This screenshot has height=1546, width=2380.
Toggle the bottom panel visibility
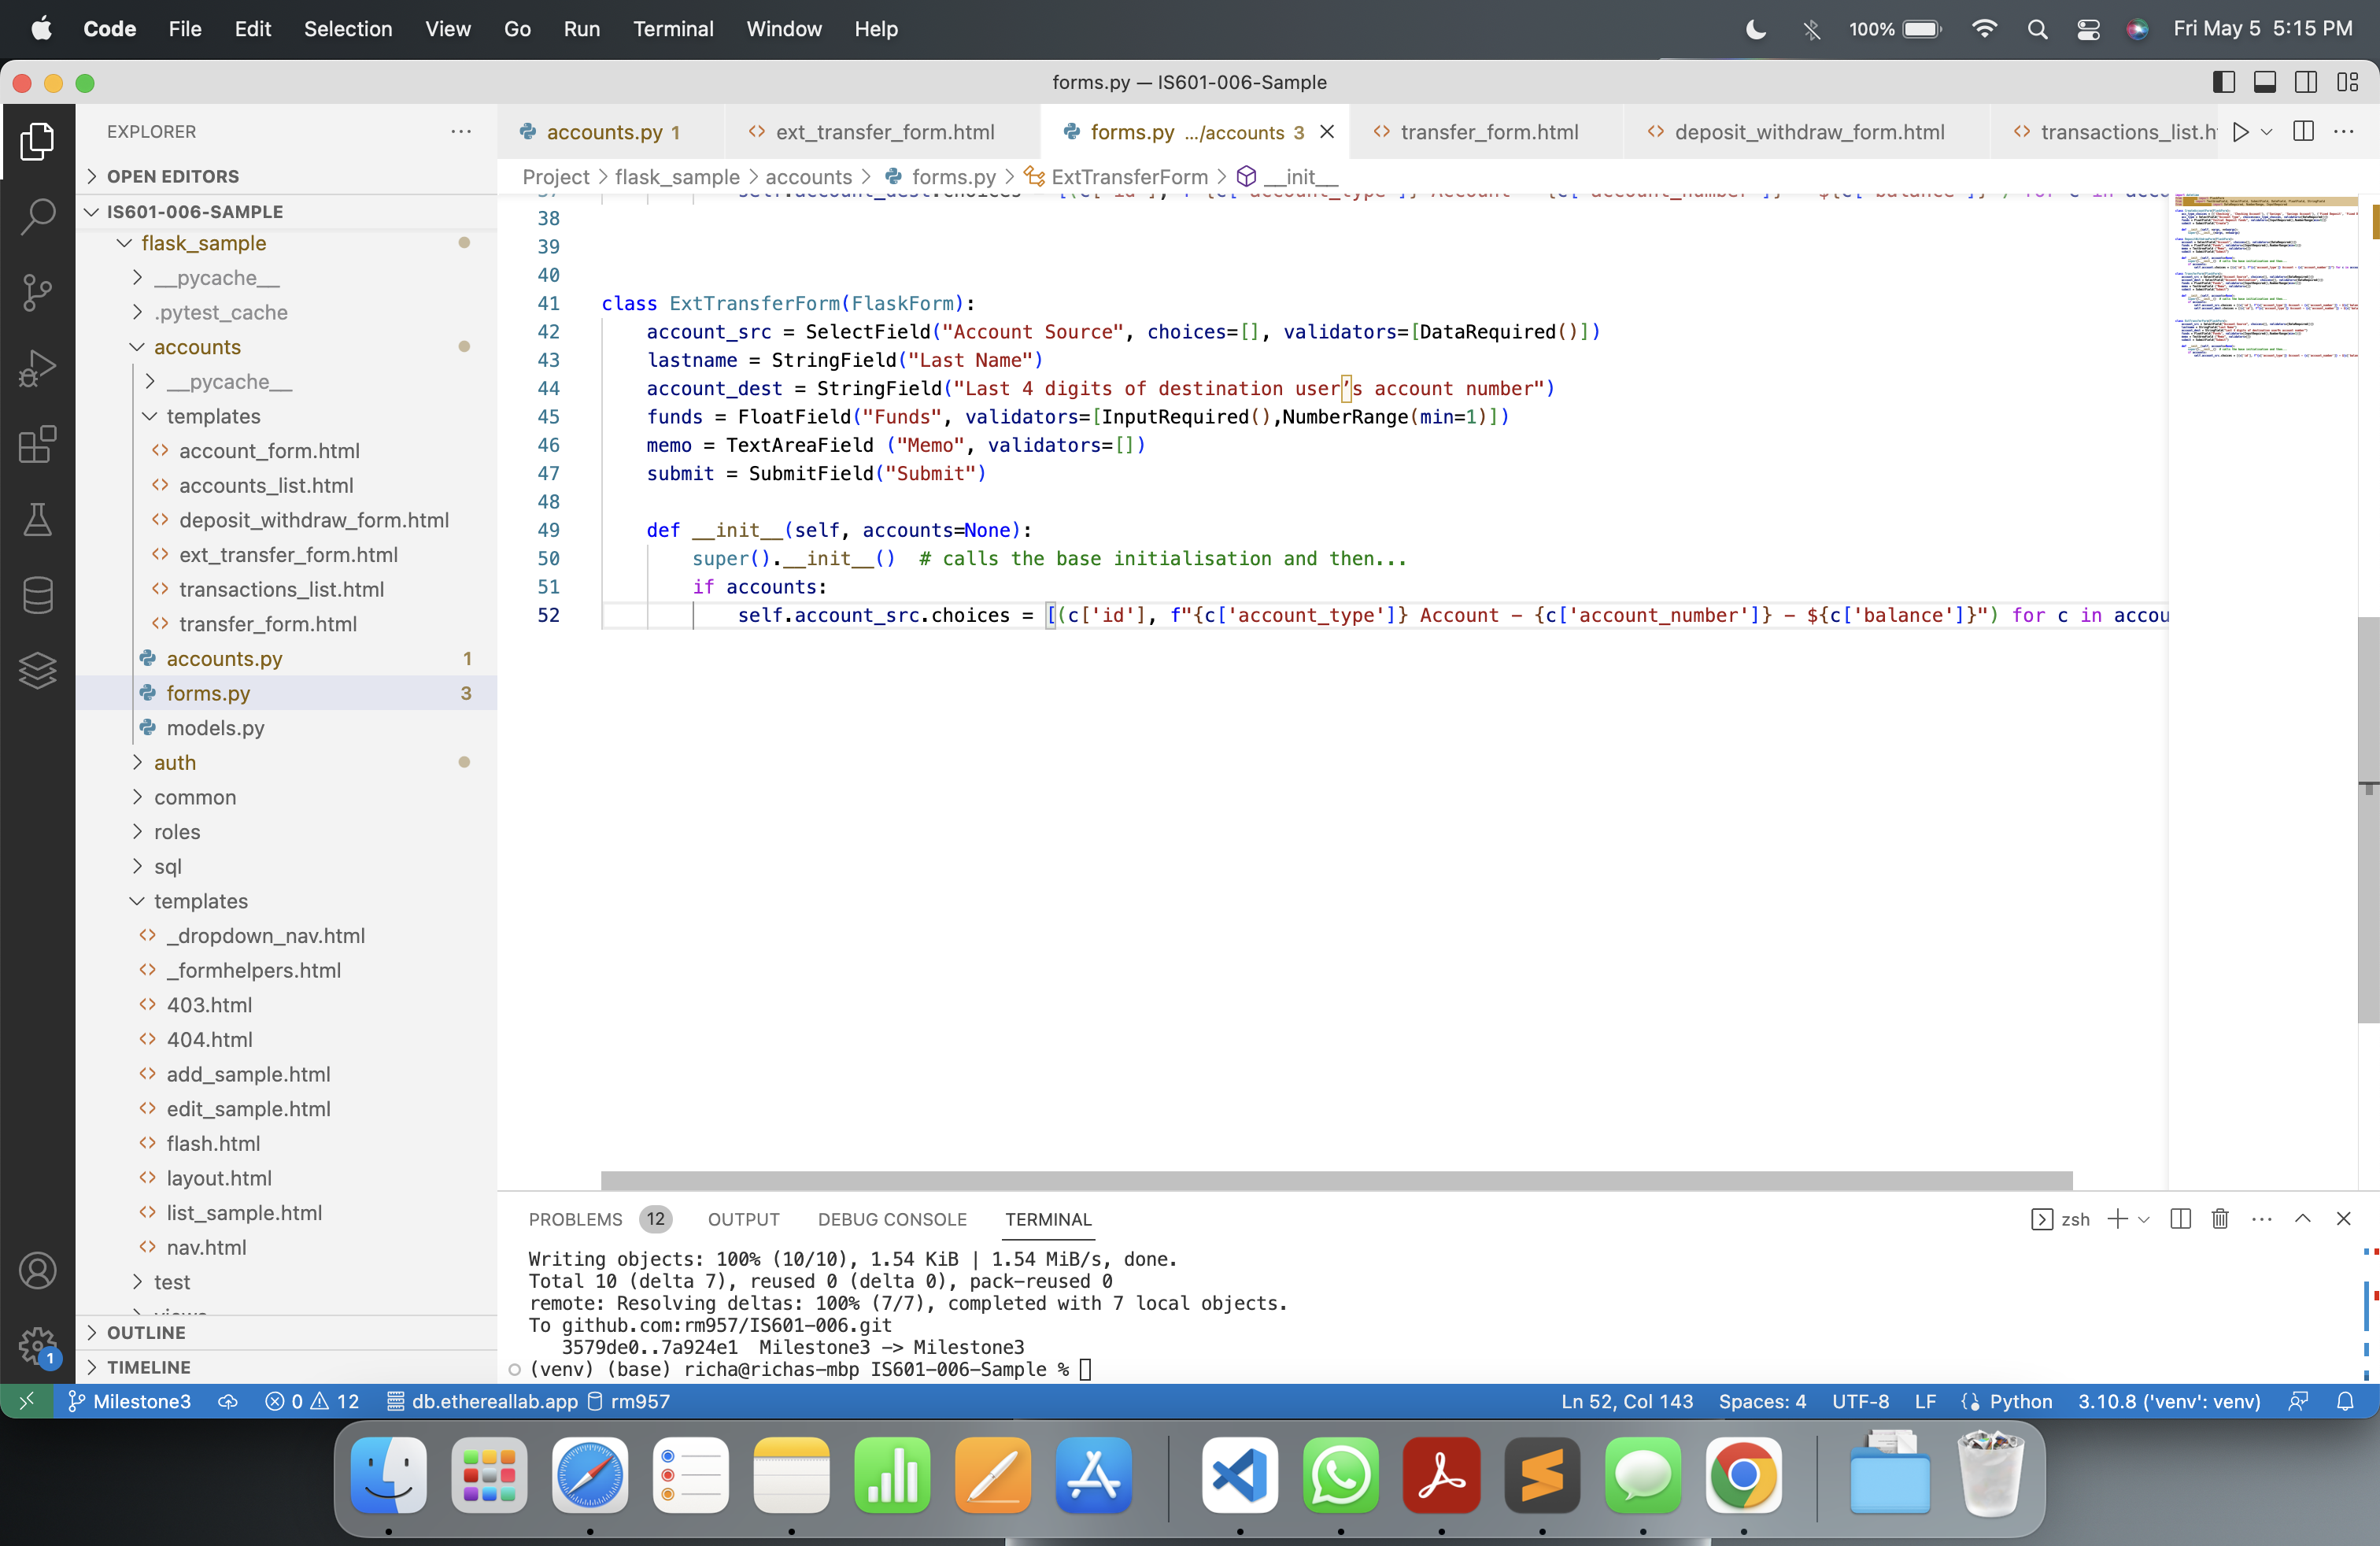[2265, 82]
